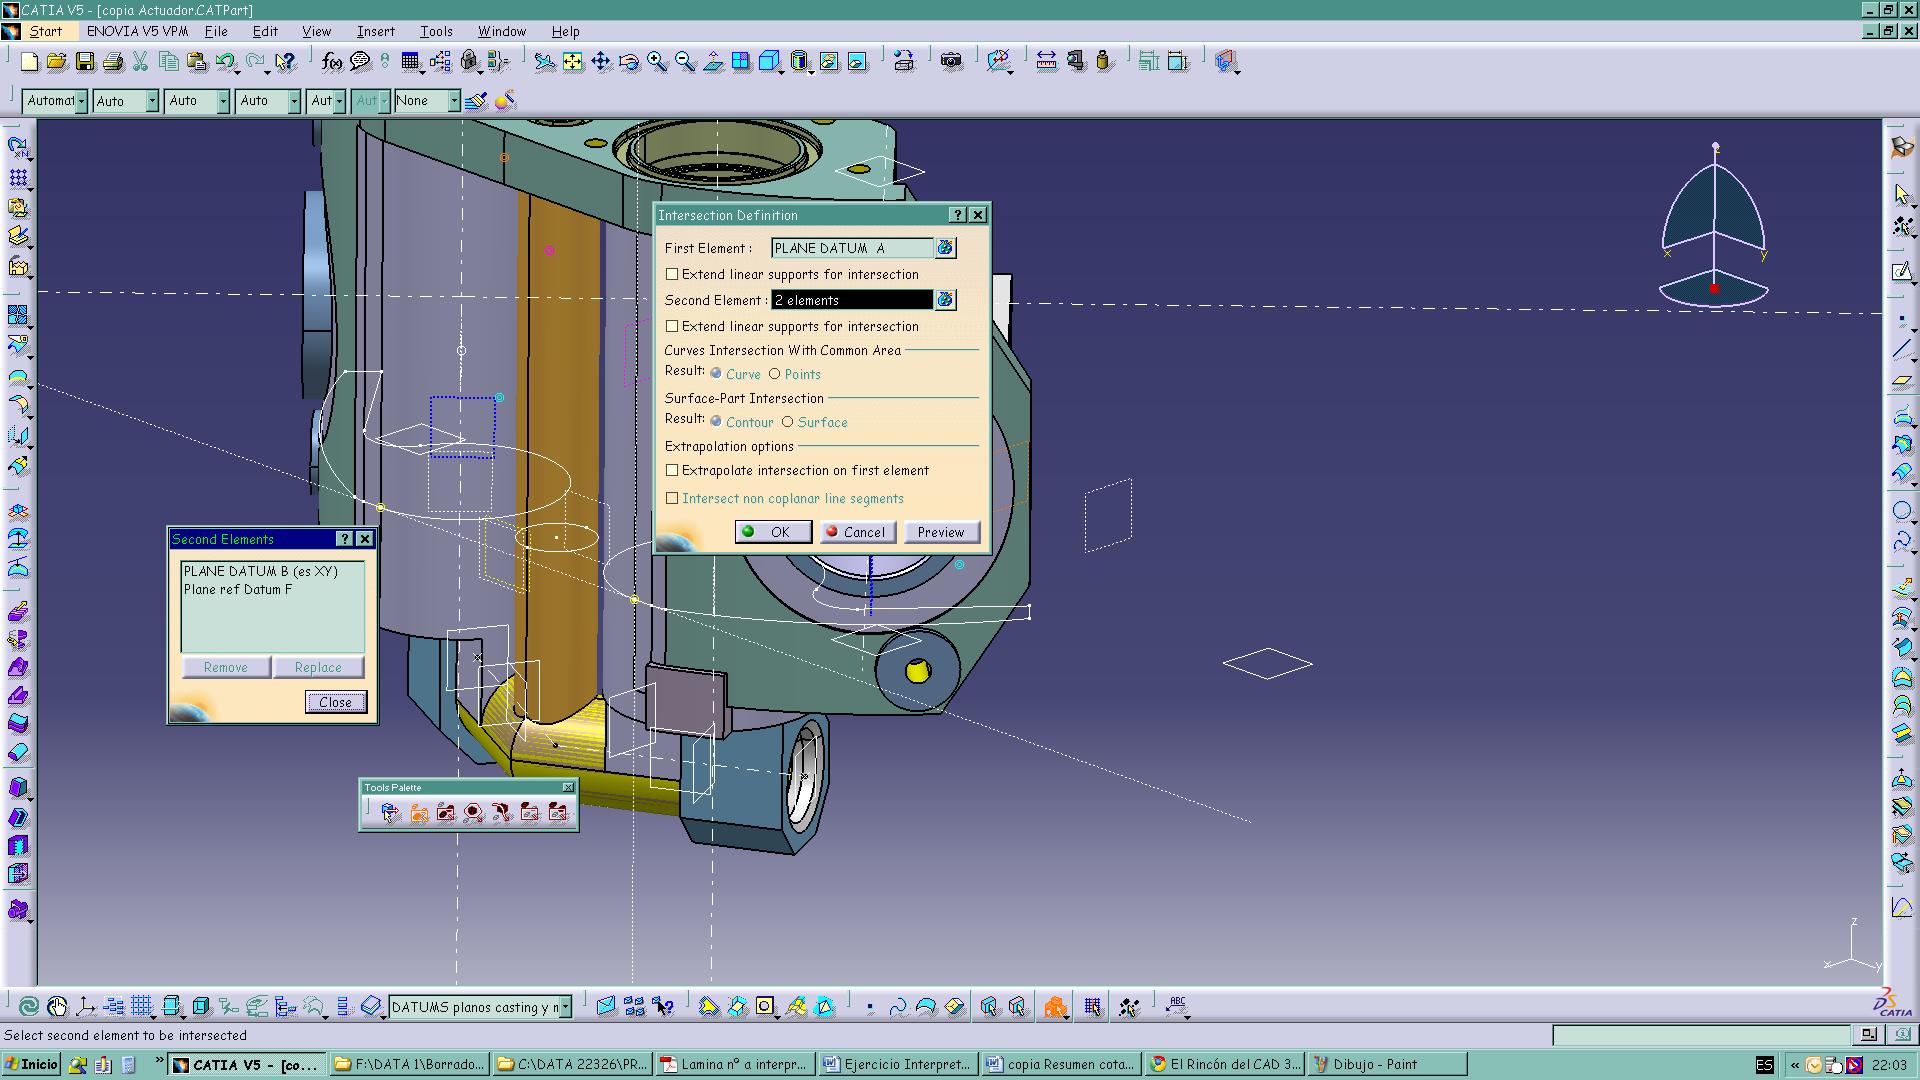This screenshot has height=1080, width=1920.
Task: Click Remove in Second Elements dialog
Action: [x=225, y=667]
